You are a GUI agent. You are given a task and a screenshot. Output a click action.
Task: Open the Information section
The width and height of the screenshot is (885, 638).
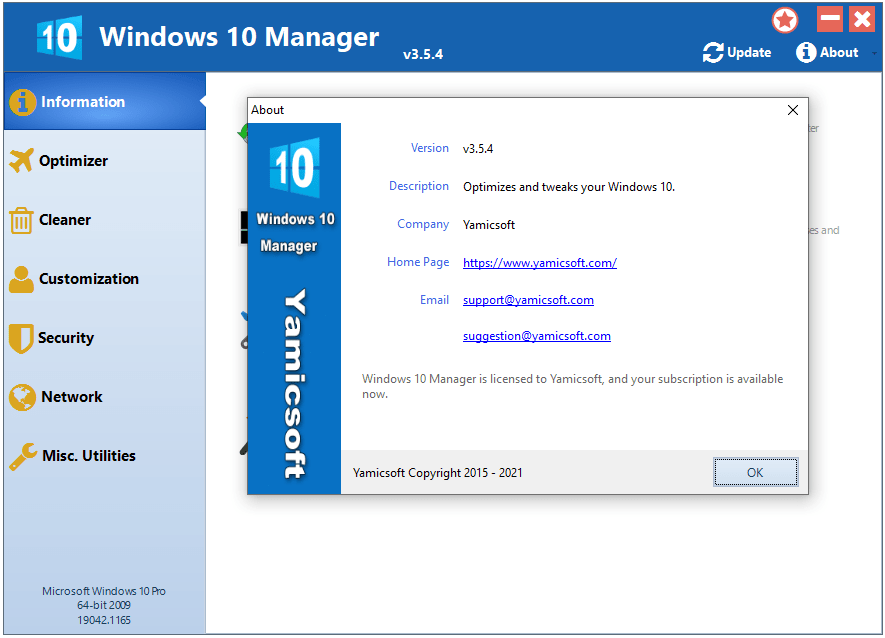coord(105,102)
